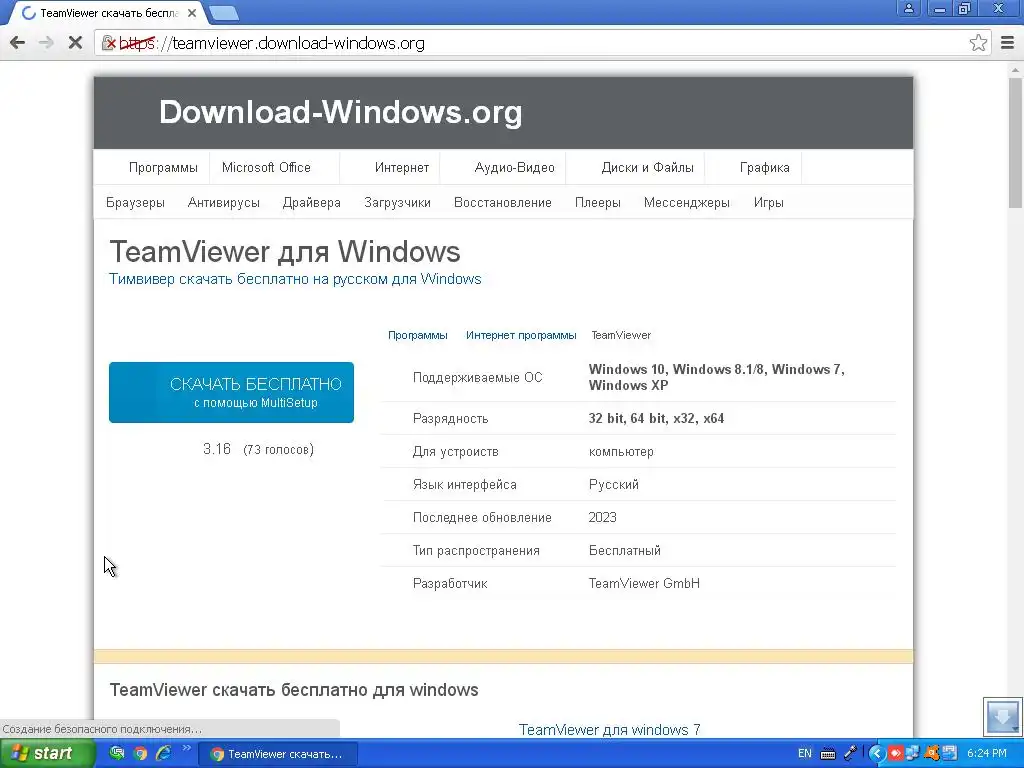Go back with the browser Back arrow
Viewport: 1024px width, 768px height.
pos(18,43)
